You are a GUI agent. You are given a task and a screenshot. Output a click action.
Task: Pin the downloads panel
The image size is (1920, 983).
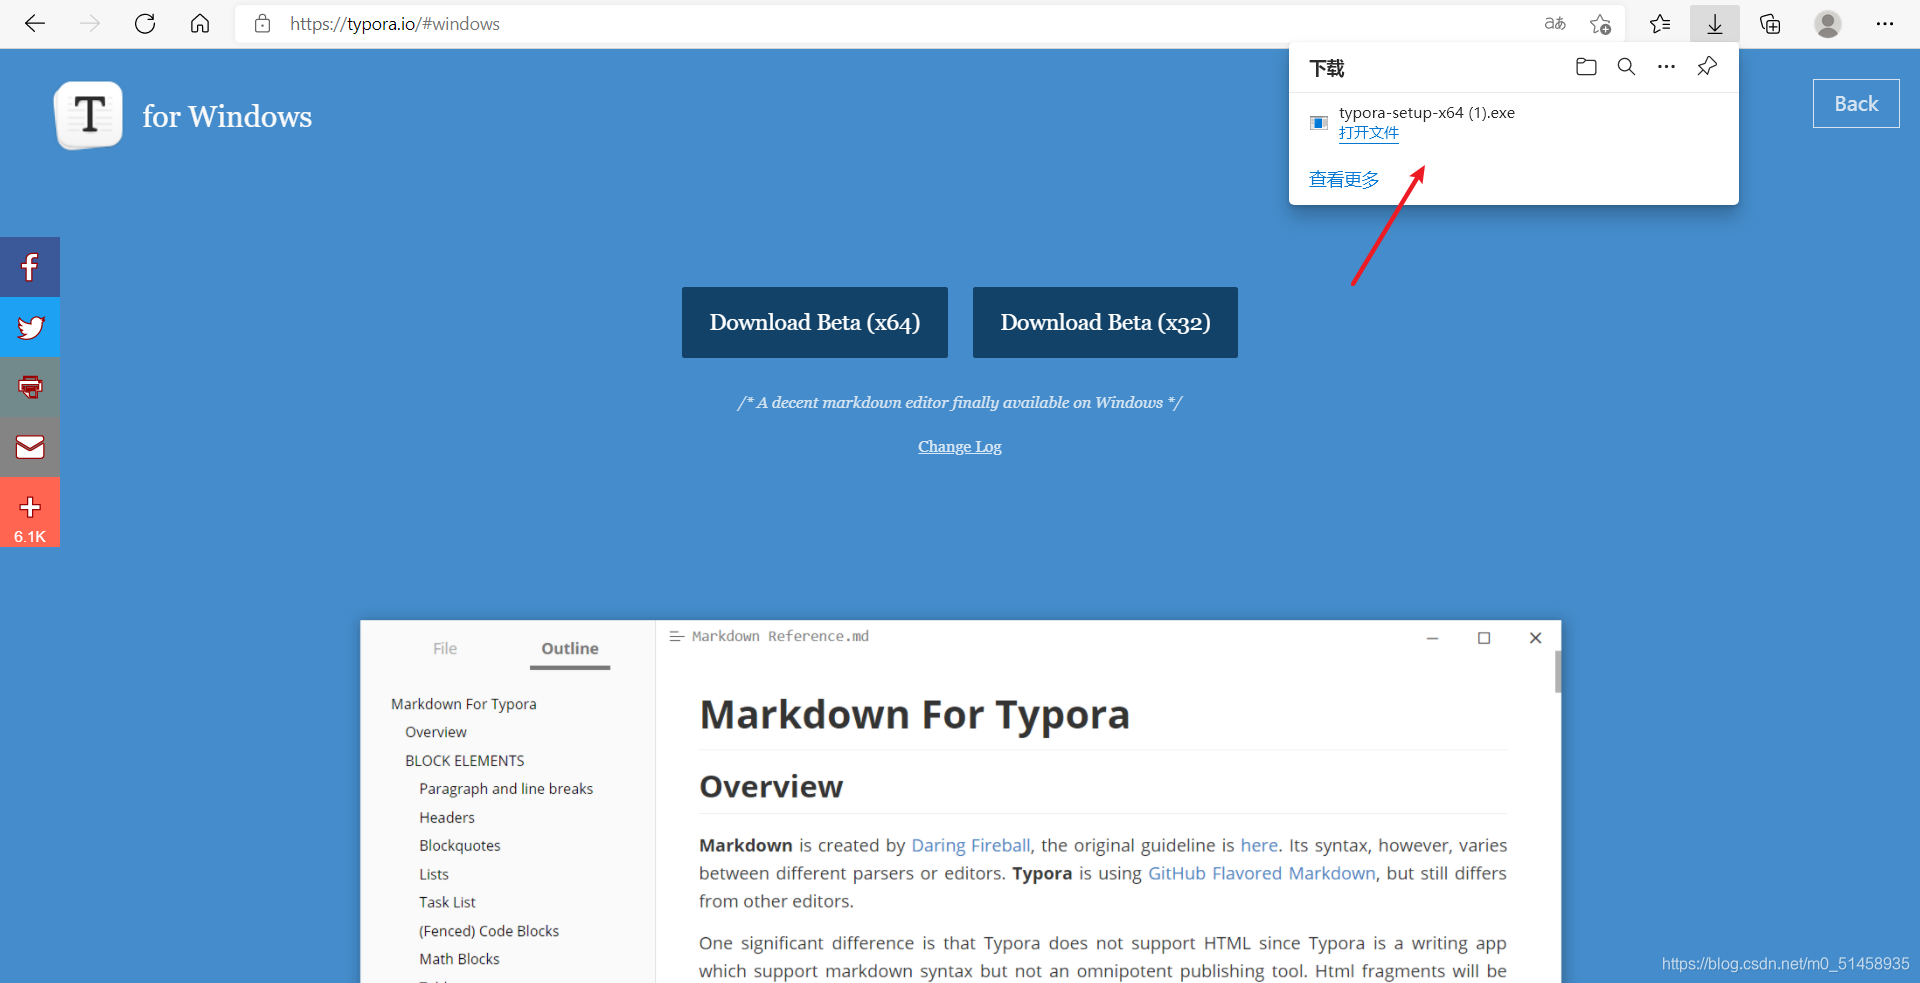1707,67
